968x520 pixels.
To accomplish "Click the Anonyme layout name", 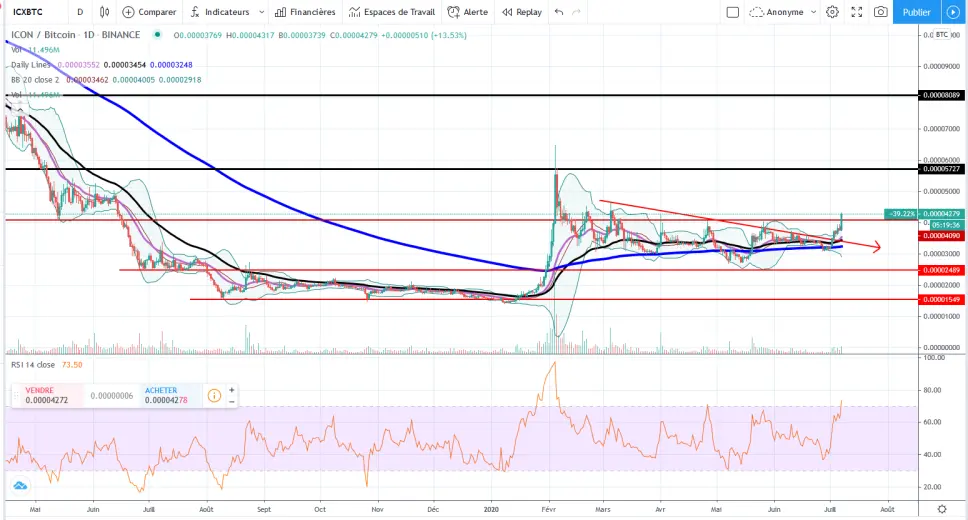I will pos(785,12).
